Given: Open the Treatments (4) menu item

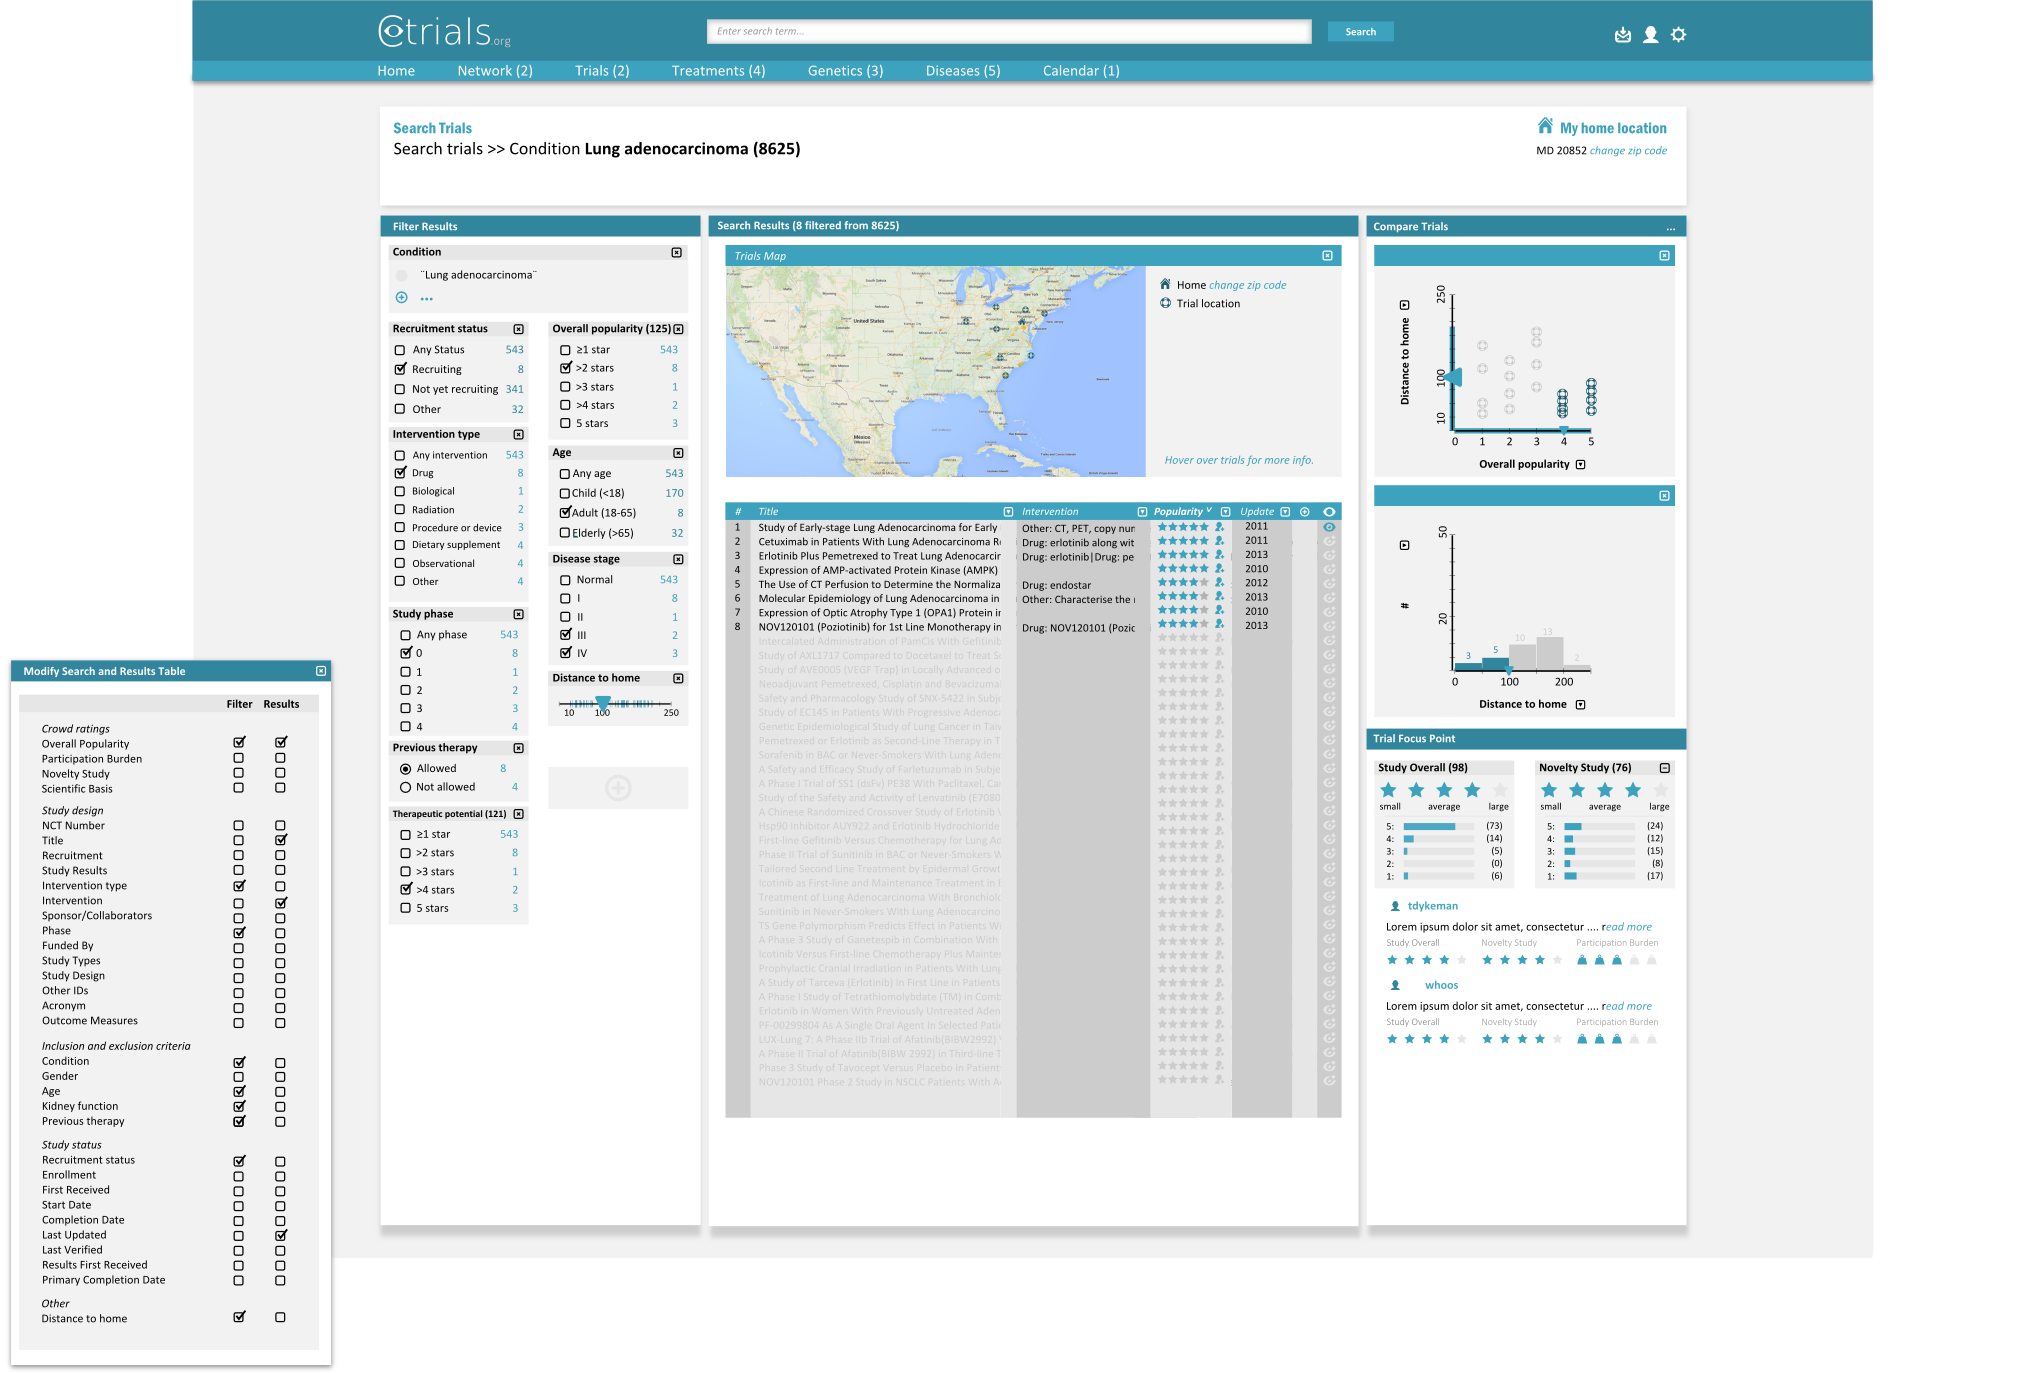Looking at the screenshot, I should click(718, 71).
